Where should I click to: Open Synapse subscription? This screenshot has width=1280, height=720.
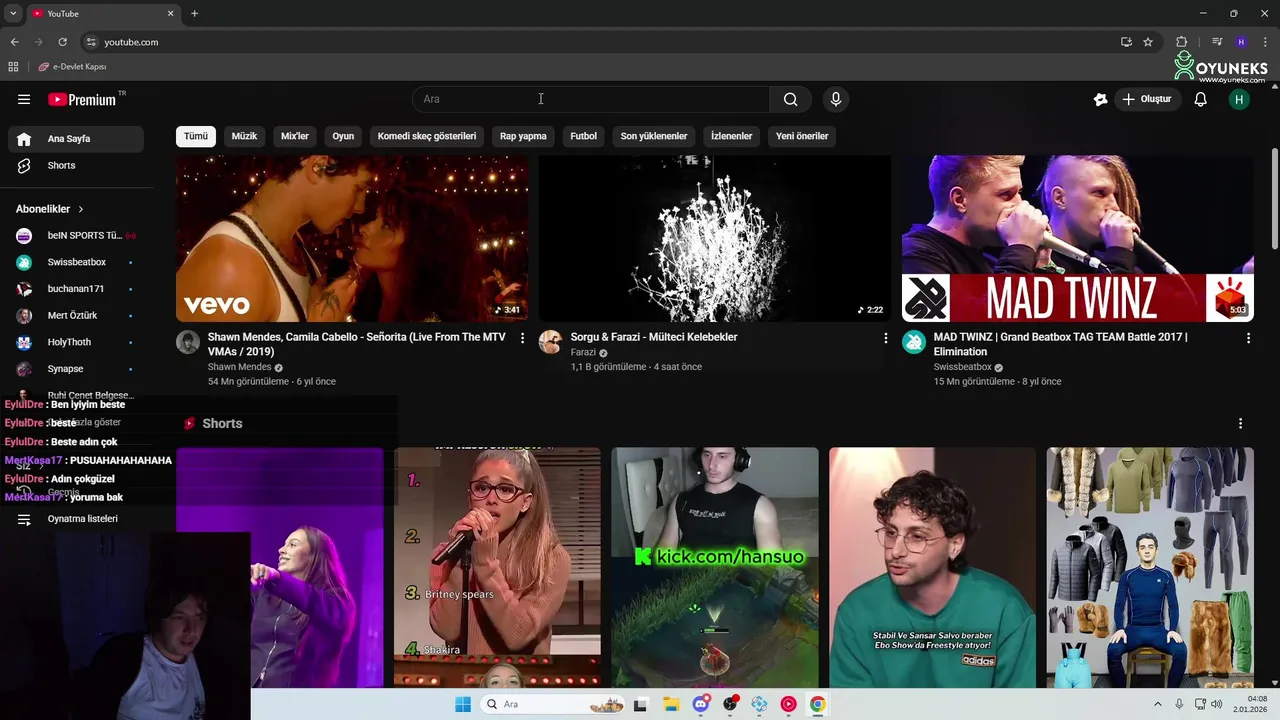(76, 369)
